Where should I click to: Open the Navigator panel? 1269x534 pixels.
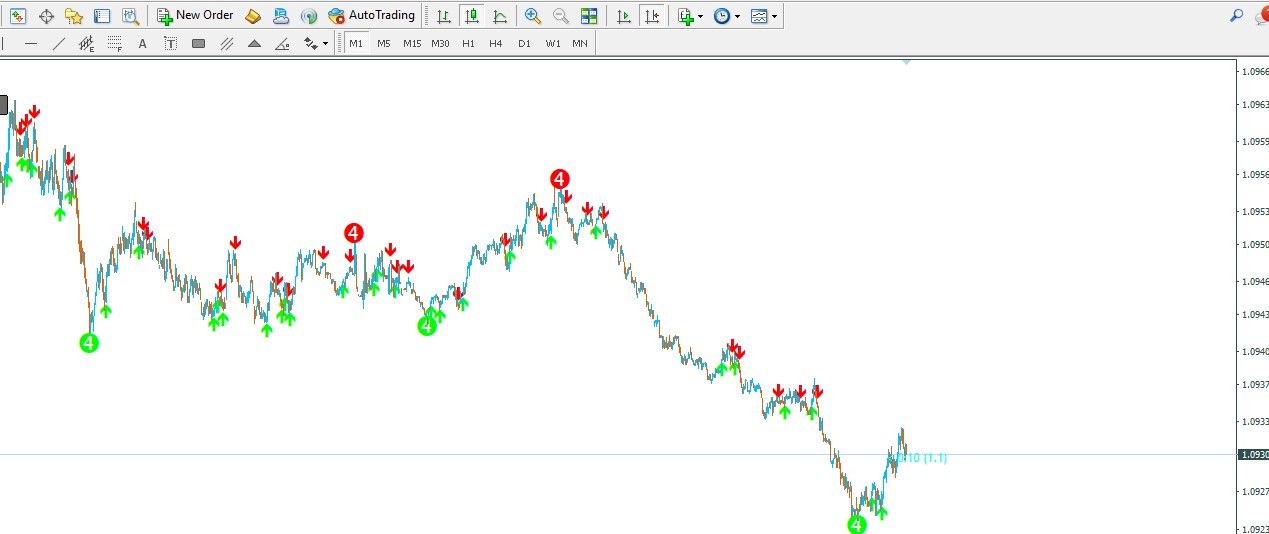click(74, 16)
